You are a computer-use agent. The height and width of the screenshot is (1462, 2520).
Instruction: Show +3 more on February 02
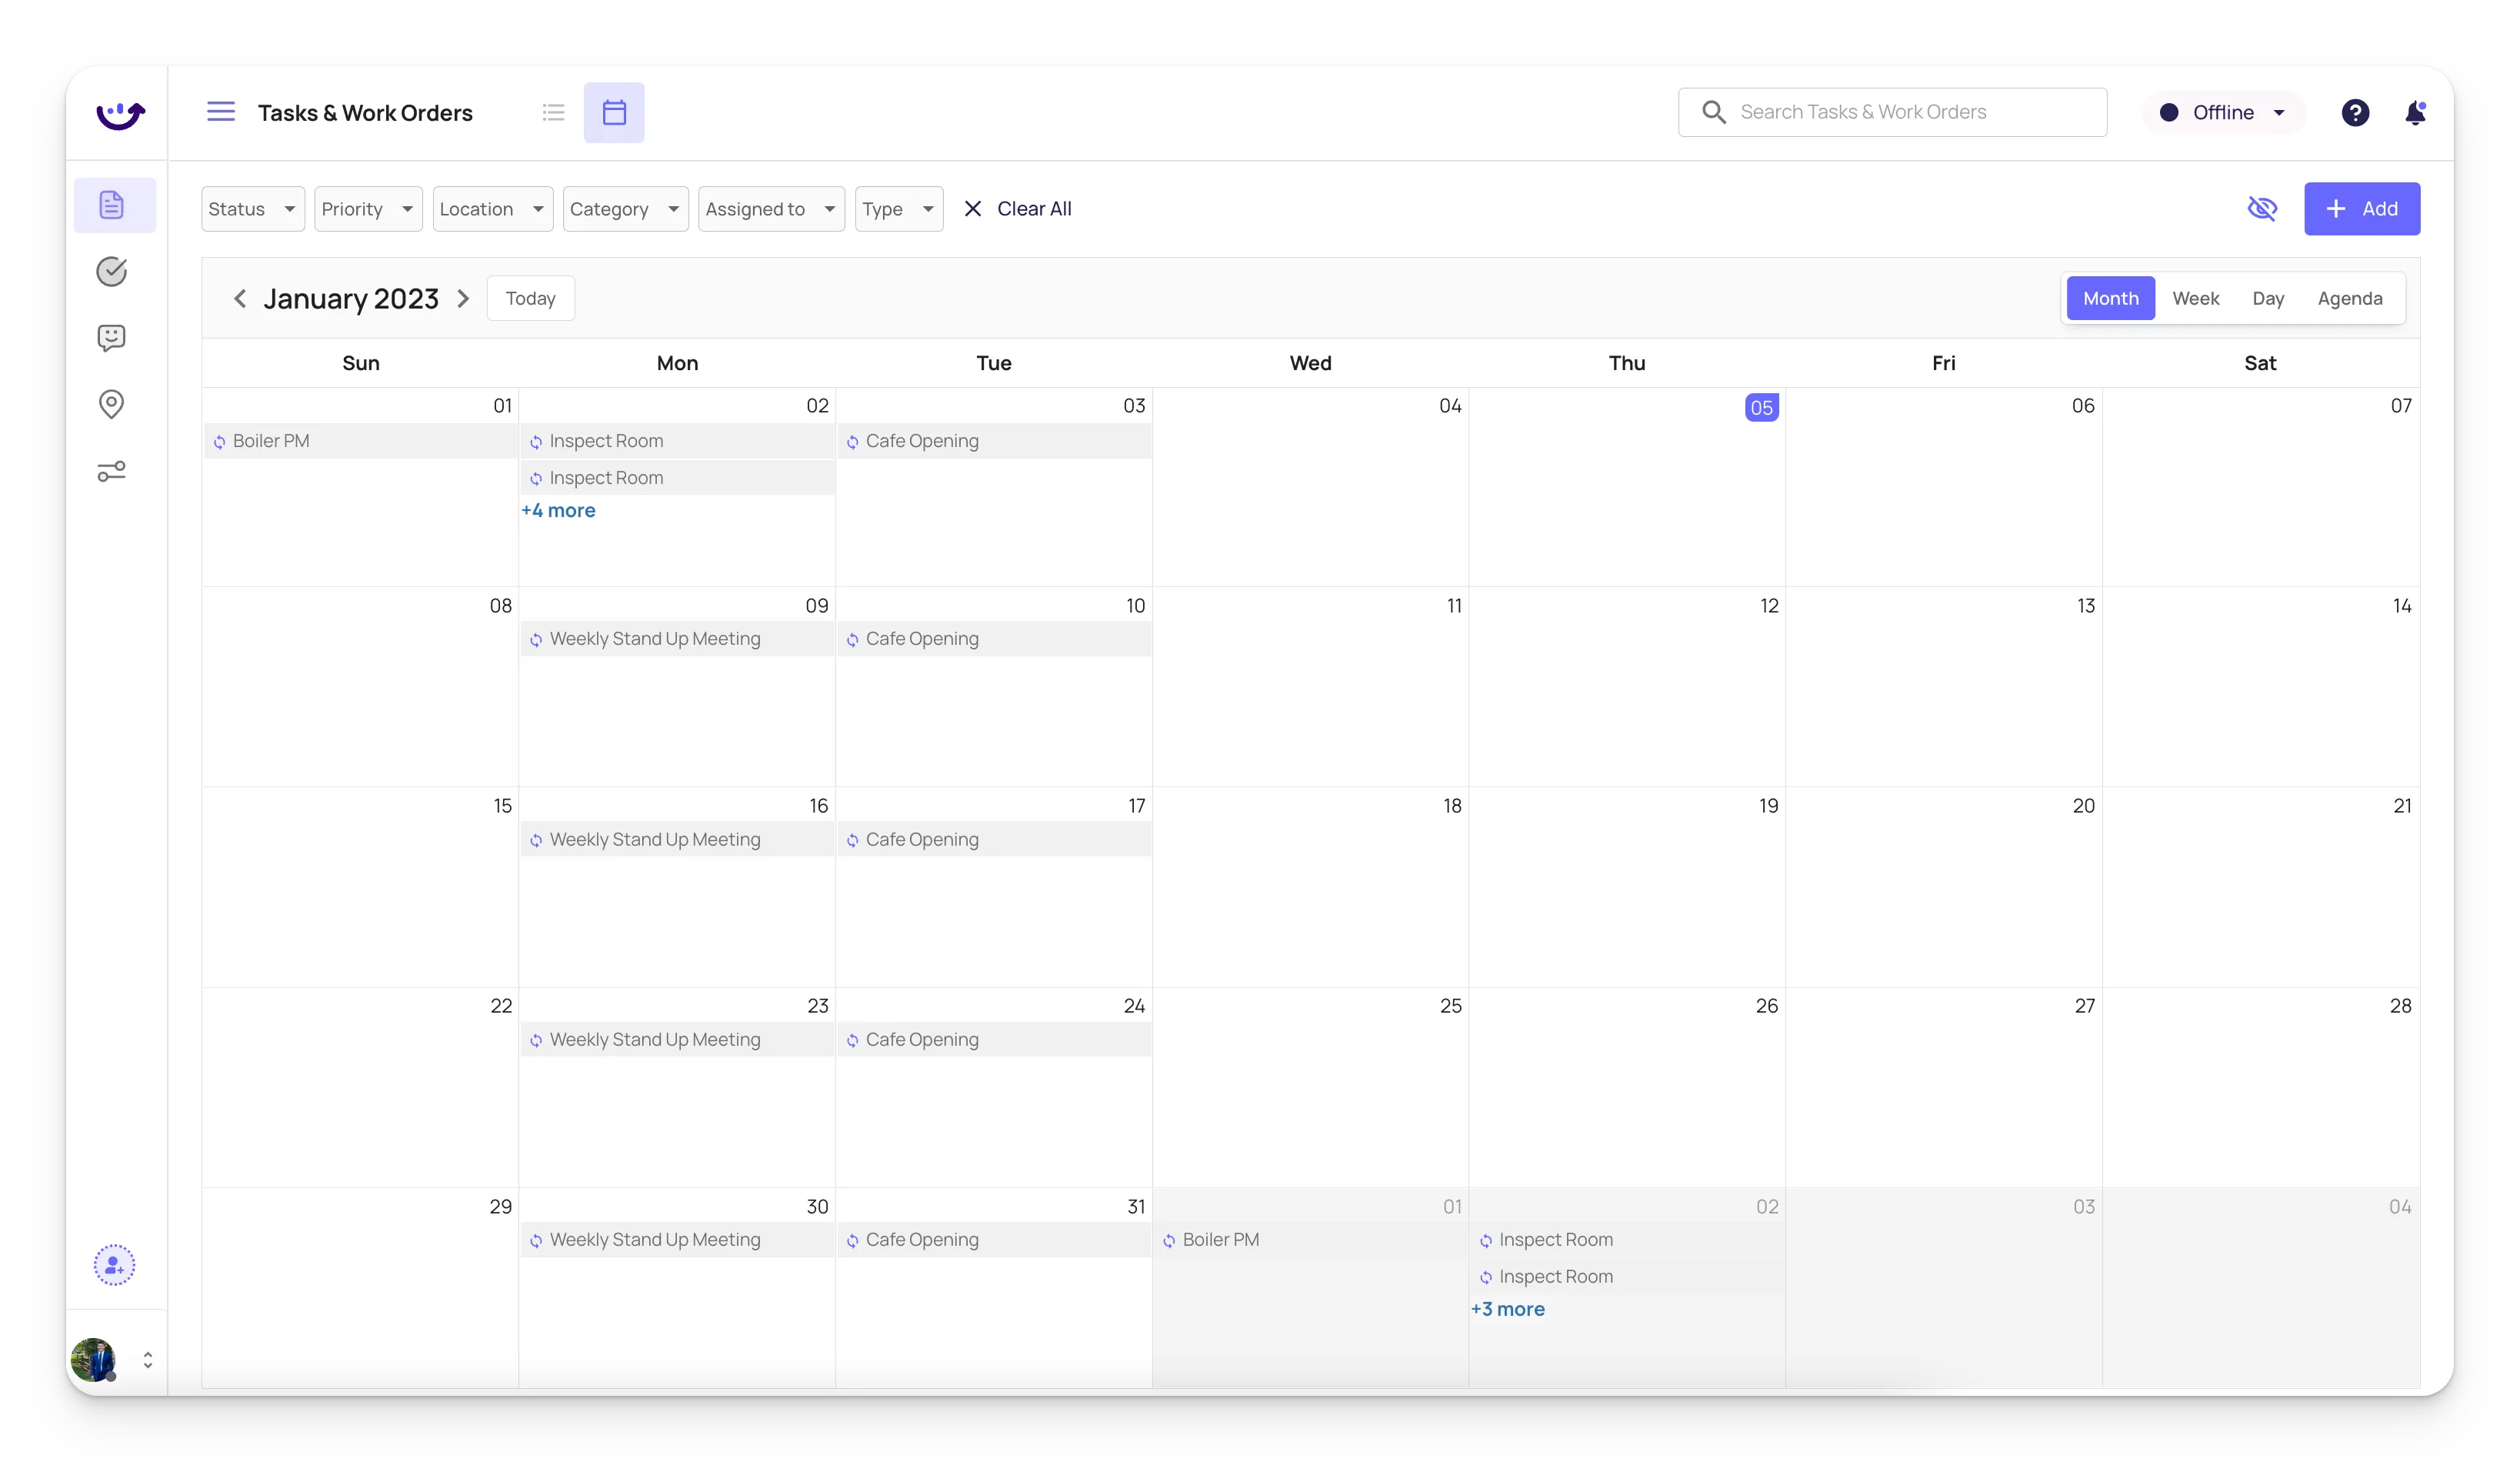click(x=1507, y=1309)
